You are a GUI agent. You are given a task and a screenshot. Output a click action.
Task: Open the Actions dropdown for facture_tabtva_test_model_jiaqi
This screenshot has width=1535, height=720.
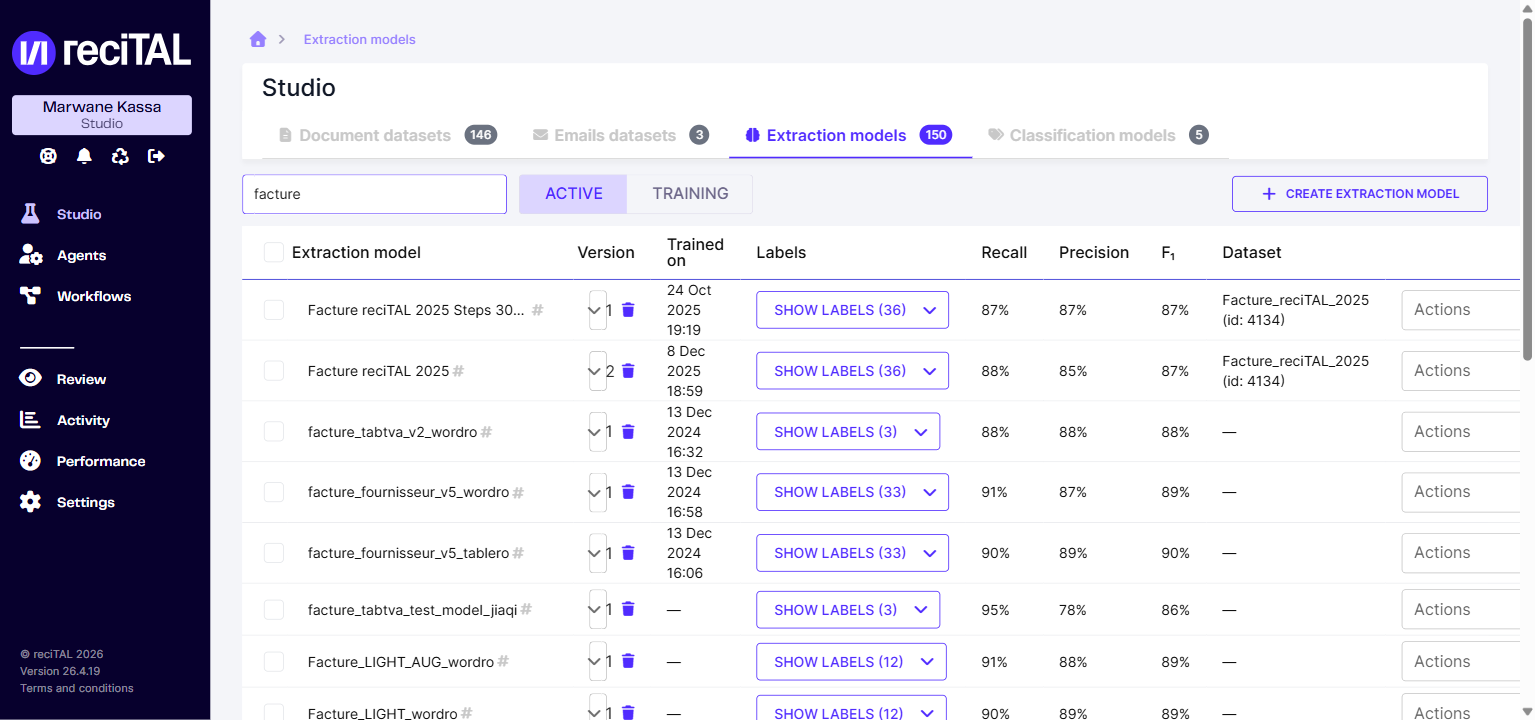coord(1460,610)
